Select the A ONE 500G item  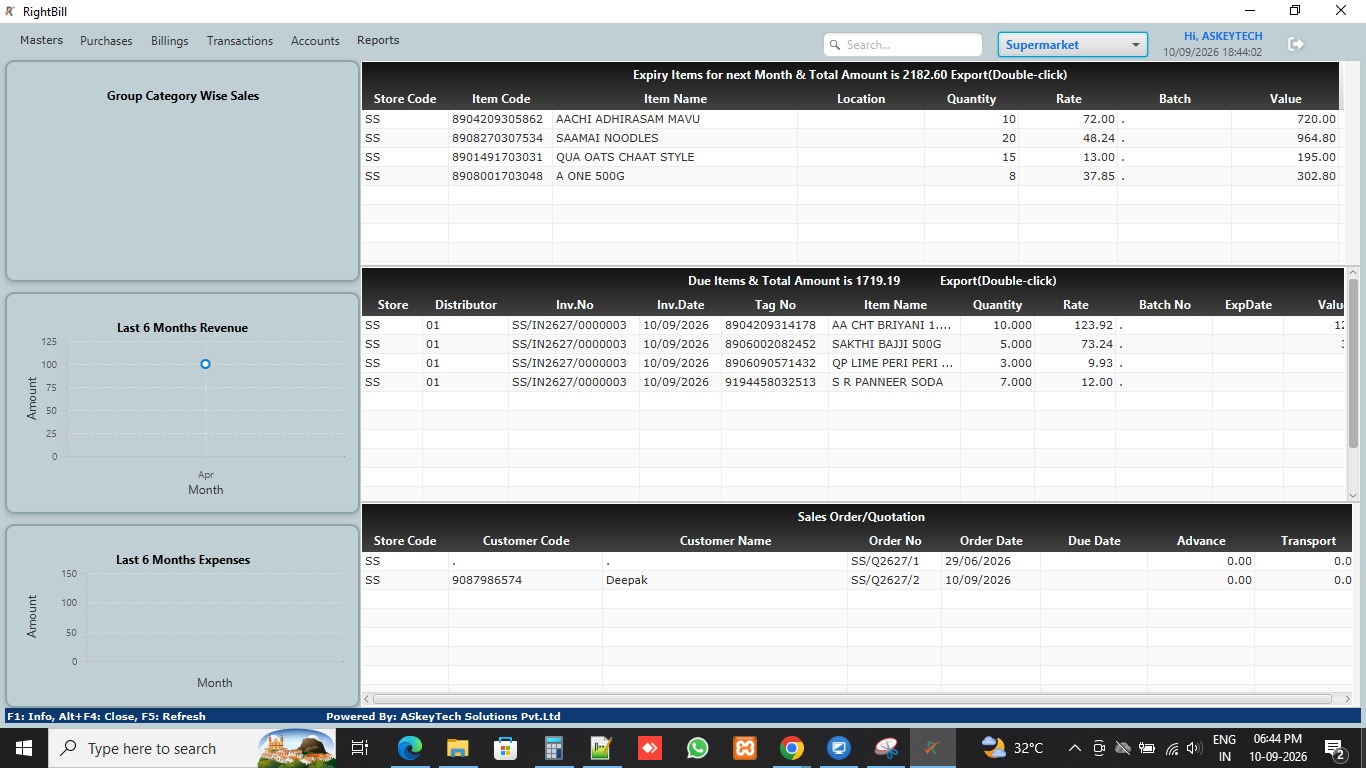pyautogui.click(x=590, y=176)
